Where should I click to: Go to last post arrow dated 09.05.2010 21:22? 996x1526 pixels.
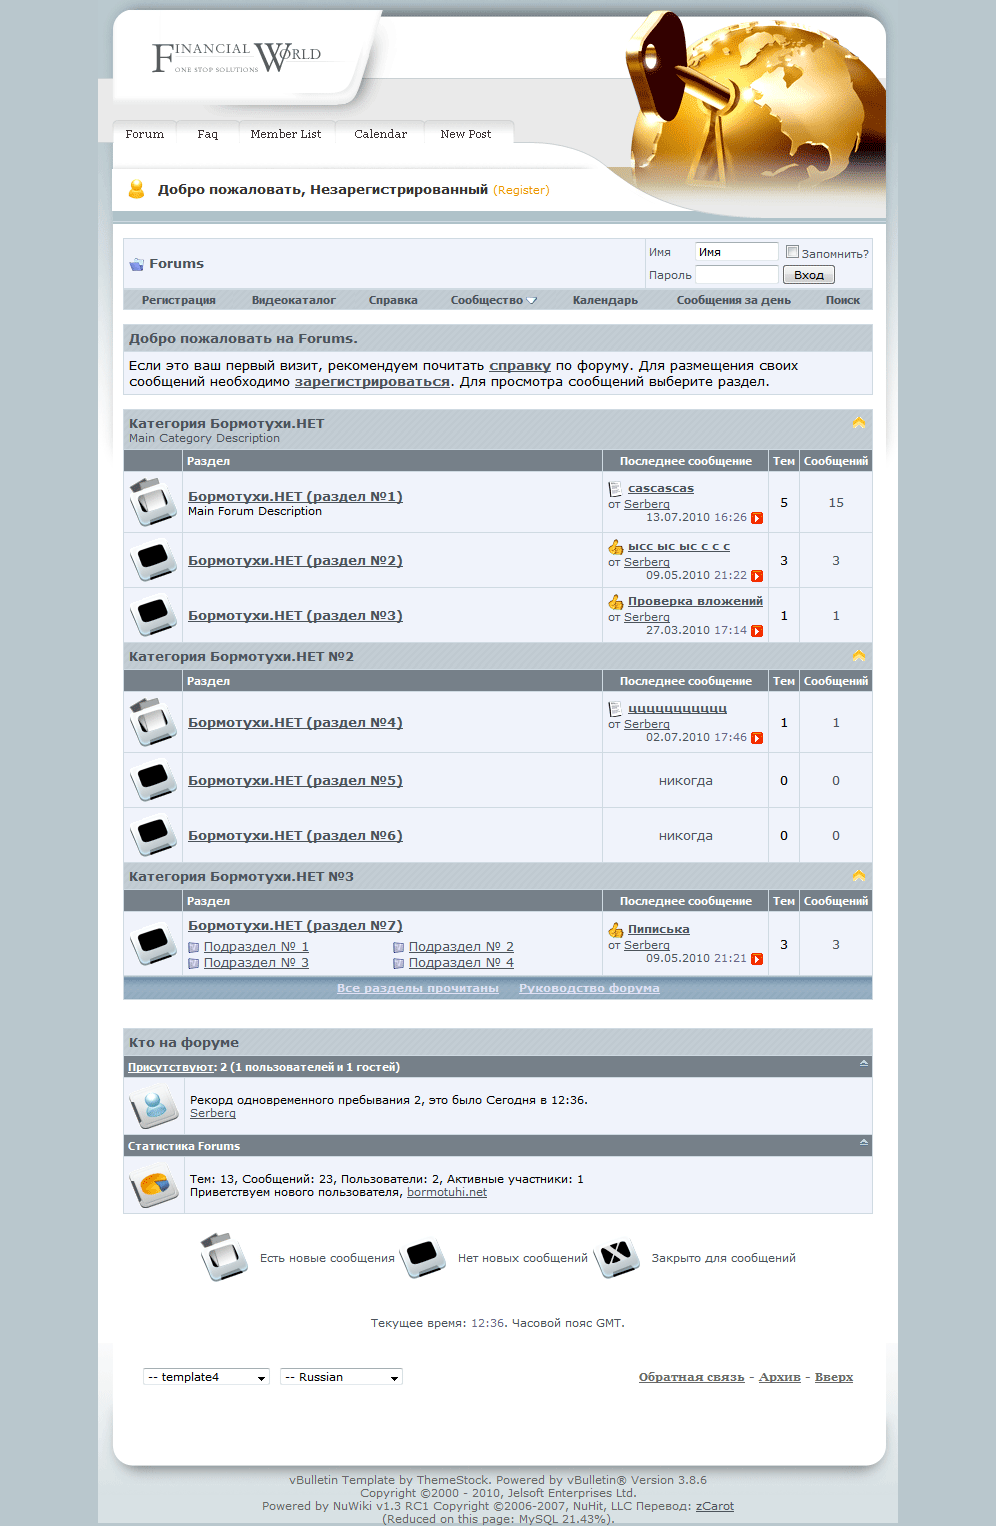757,576
